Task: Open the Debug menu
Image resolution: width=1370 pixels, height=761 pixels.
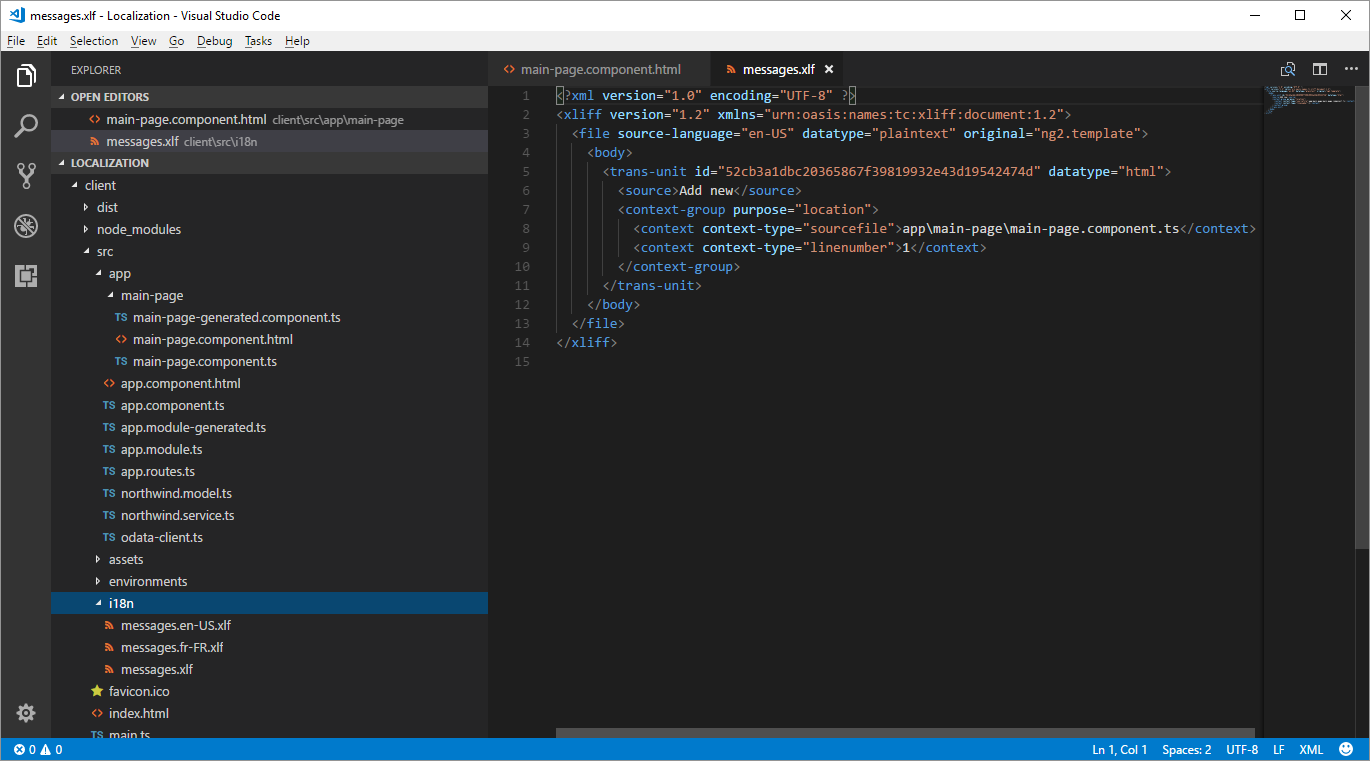Action: 214,41
